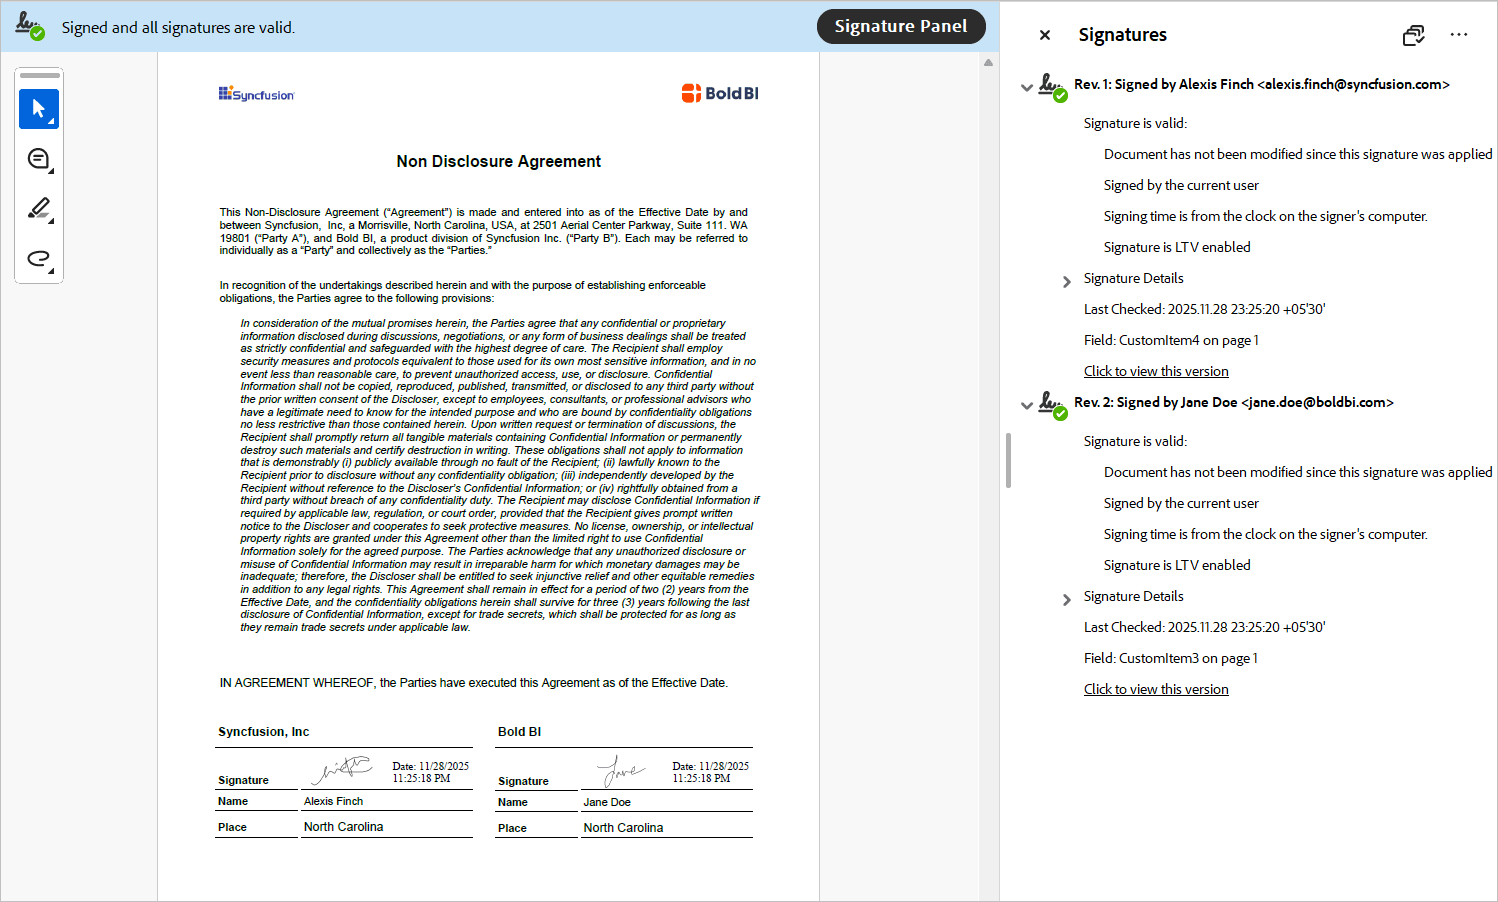Click the validate all signatures icon
This screenshot has height=902, width=1498.
pos(1413,34)
